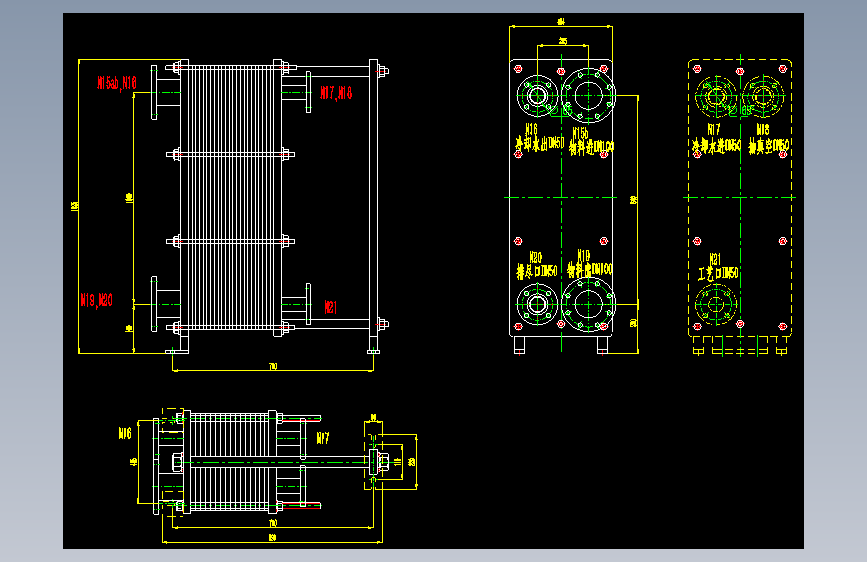Click the yellow "N20" label above 排尽口DN50
The height and width of the screenshot is (562, 867).
click(x=536, y=257)
